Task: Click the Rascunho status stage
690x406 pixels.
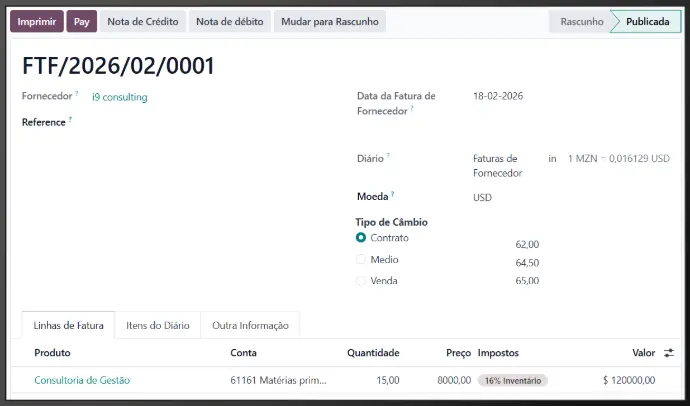Action: (581, 21)
